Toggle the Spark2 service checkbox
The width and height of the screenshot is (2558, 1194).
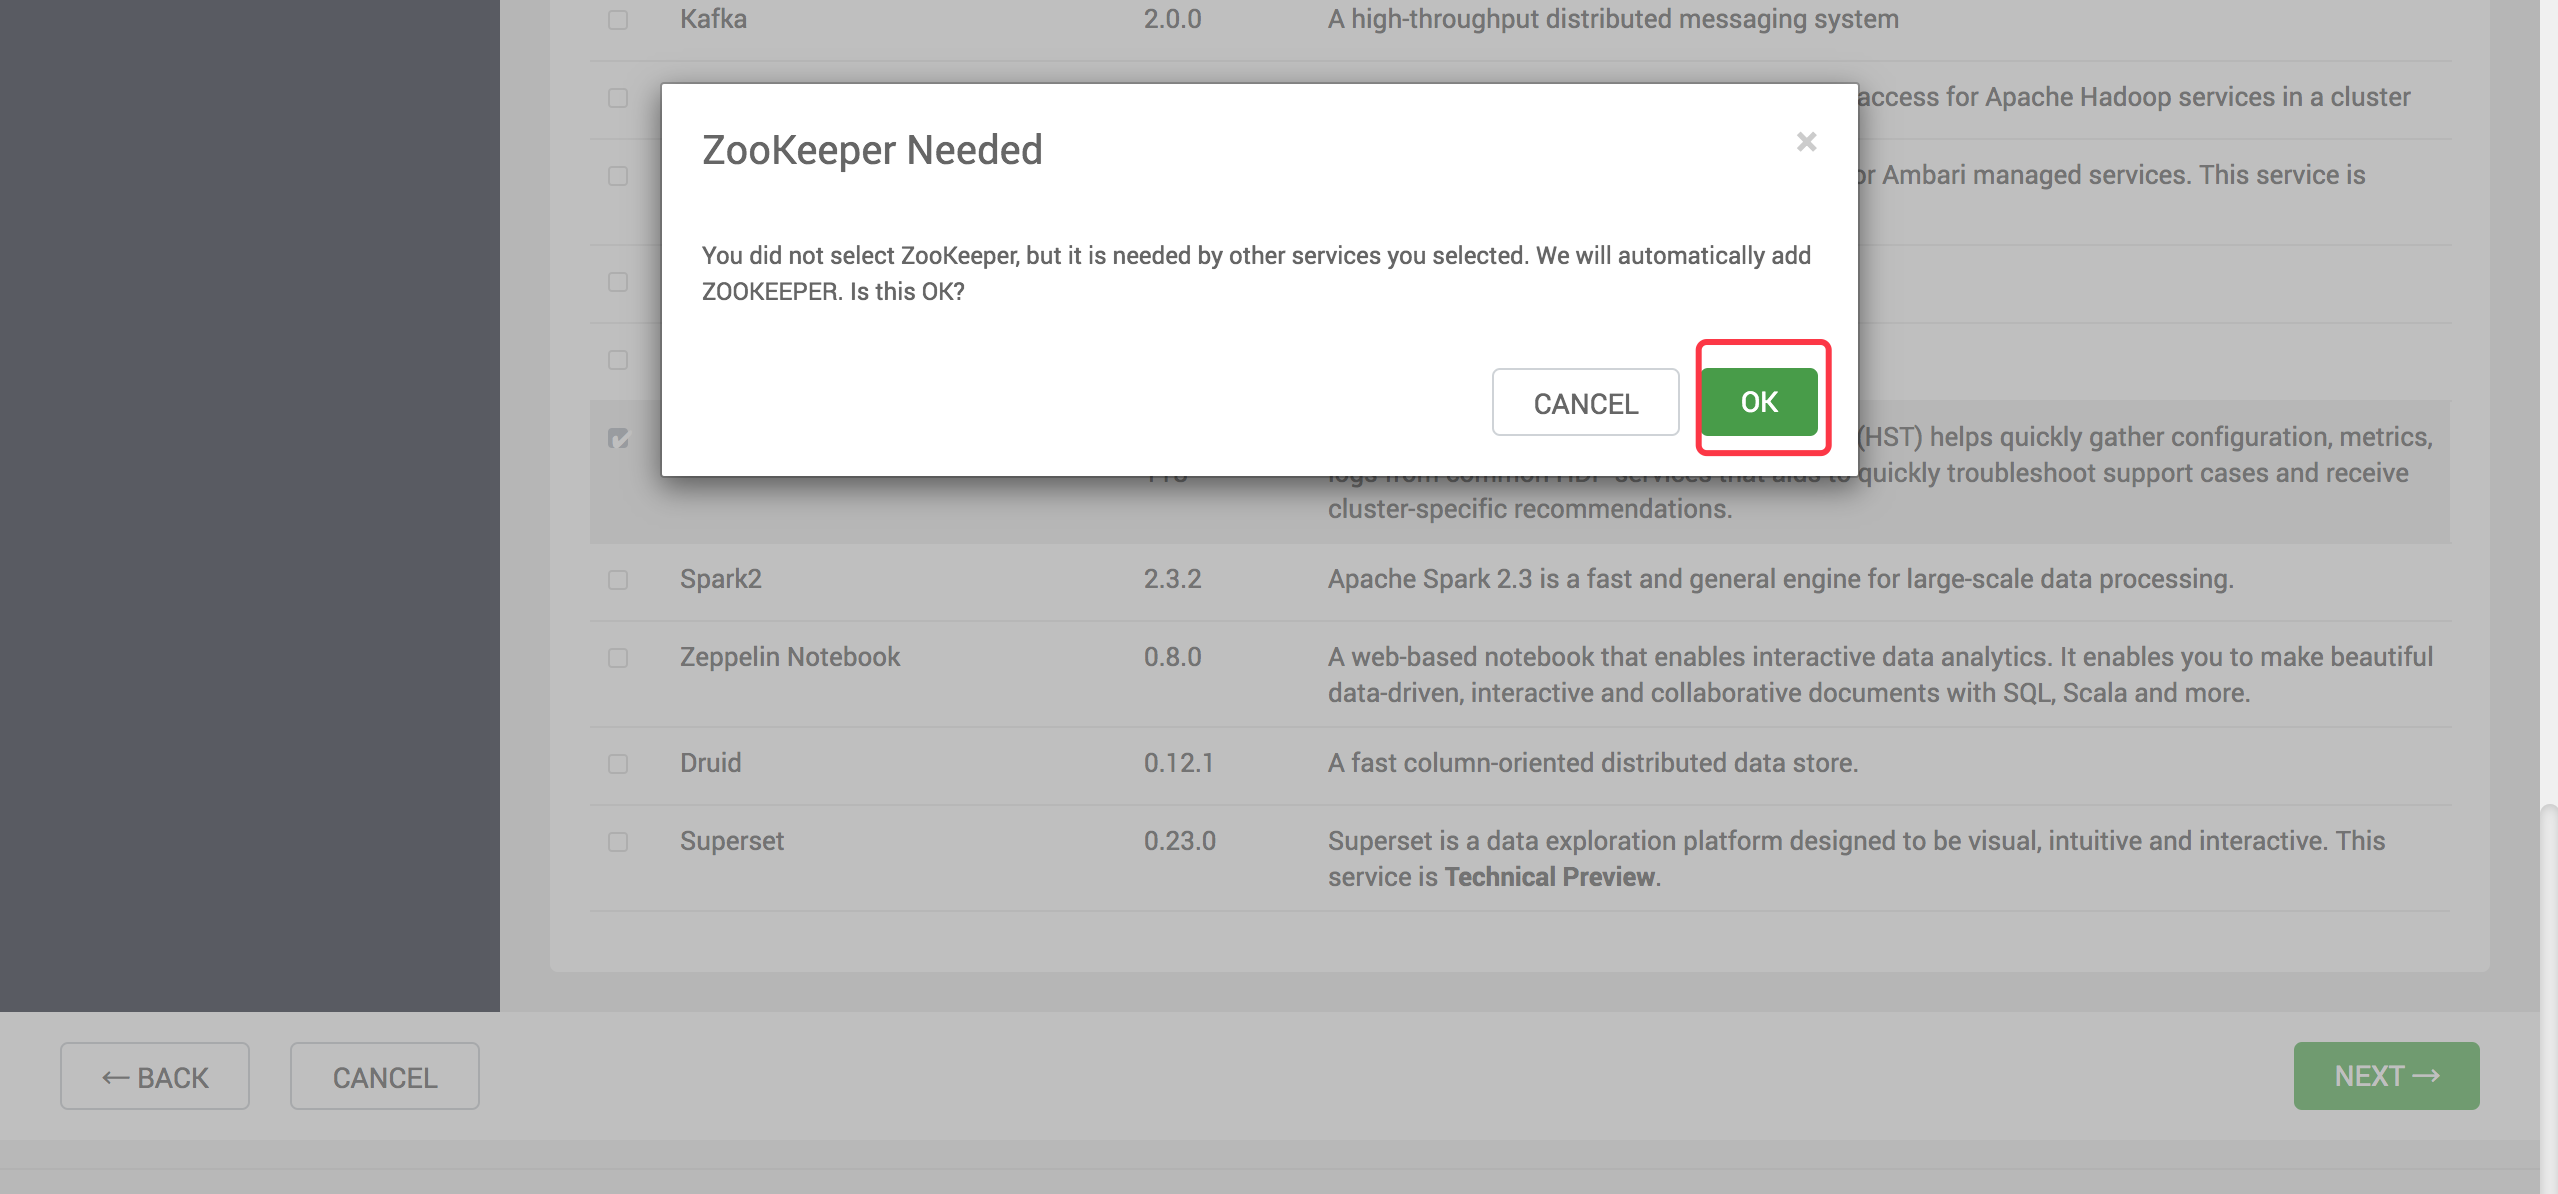click(x=618, y=580)
